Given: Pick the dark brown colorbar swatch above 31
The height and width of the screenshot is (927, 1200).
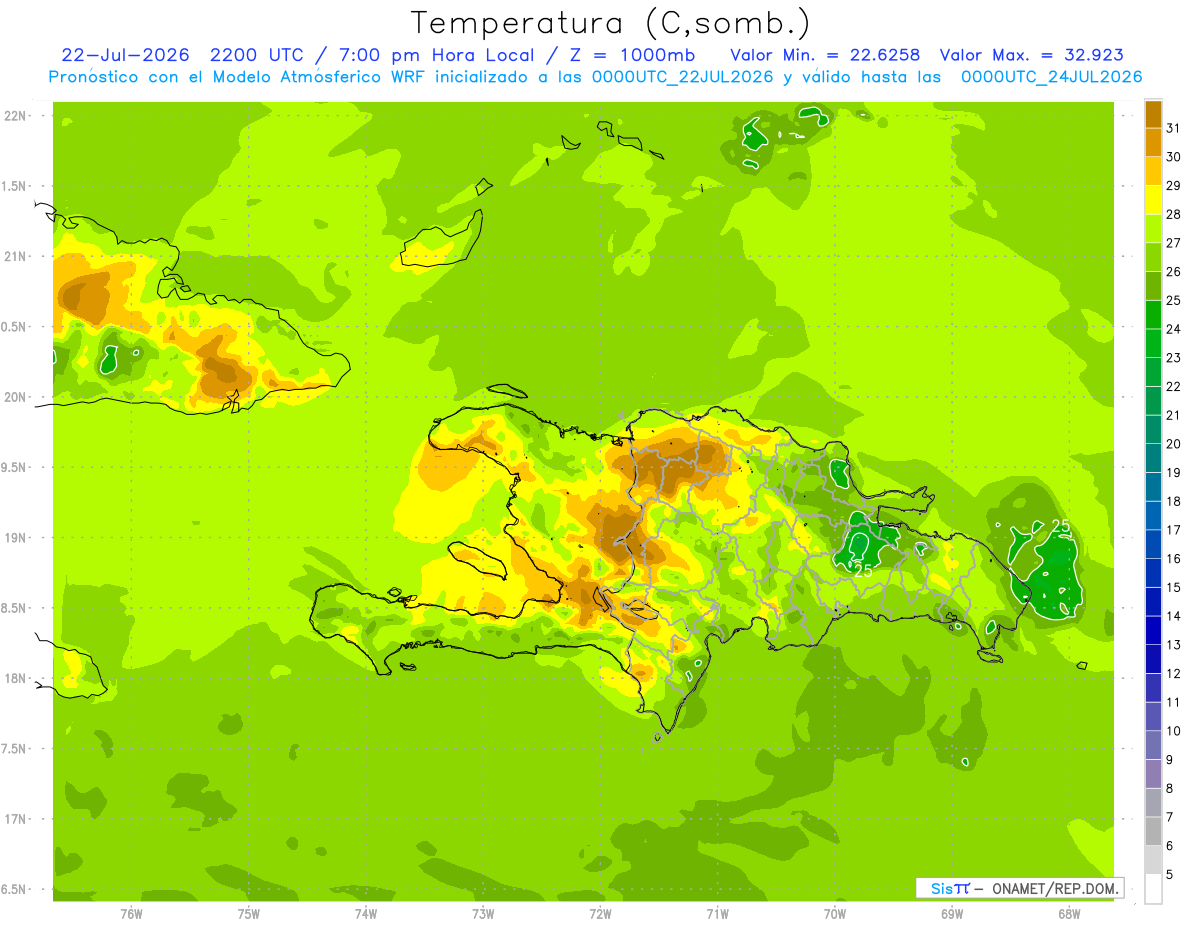Looking at the screenshot, I should click(1153, 114).
